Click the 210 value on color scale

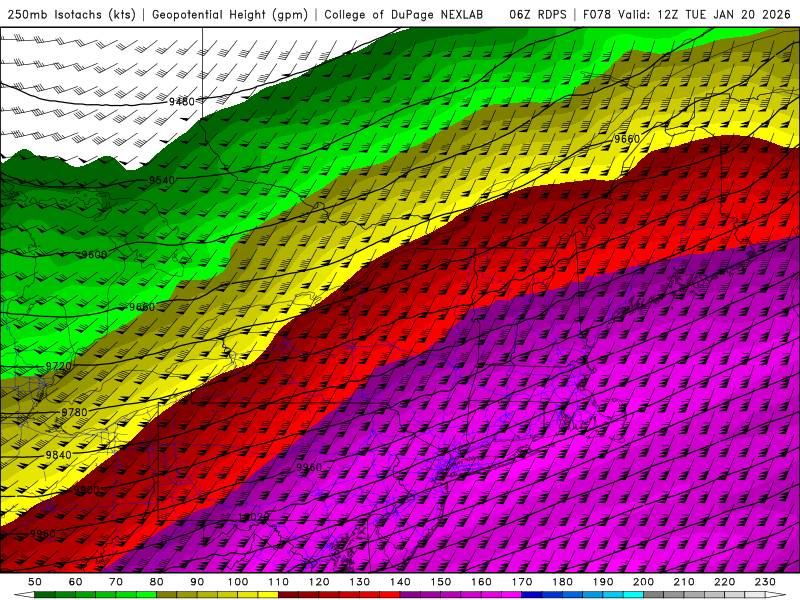click(684, 582)
